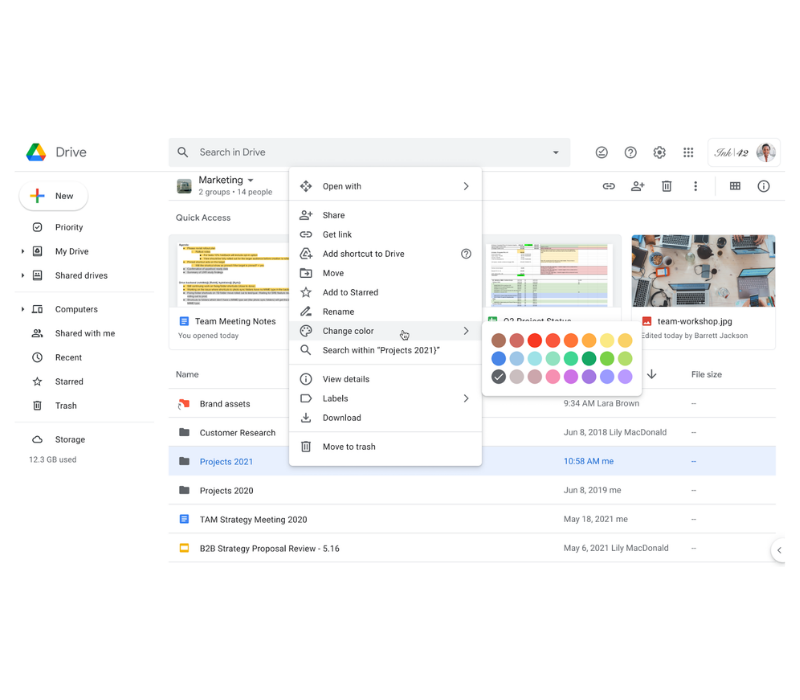Switch to grid layout view icon
This screenshot has height=700, width=800.
pyautogui.click(x=735, y=186)
